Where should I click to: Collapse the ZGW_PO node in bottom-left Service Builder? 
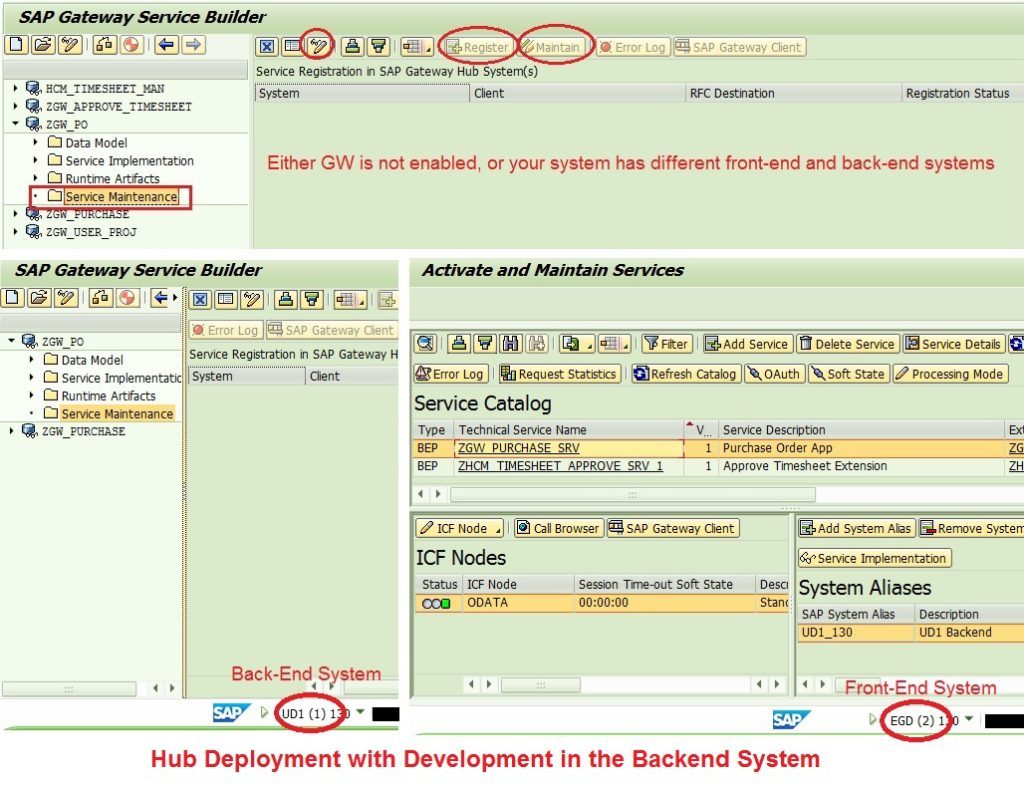11,340
